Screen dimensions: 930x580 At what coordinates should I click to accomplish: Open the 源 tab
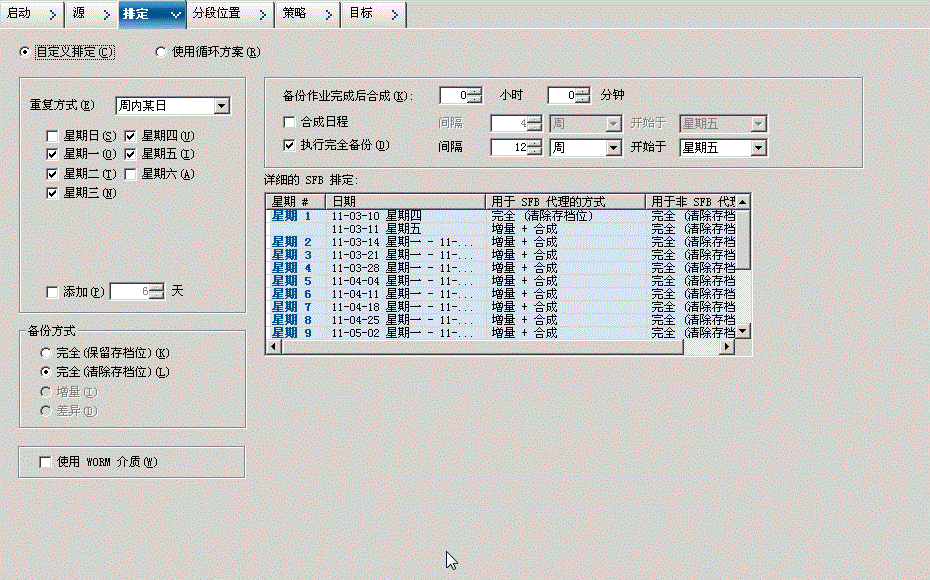pyautogui.click(x=77, y=15)
